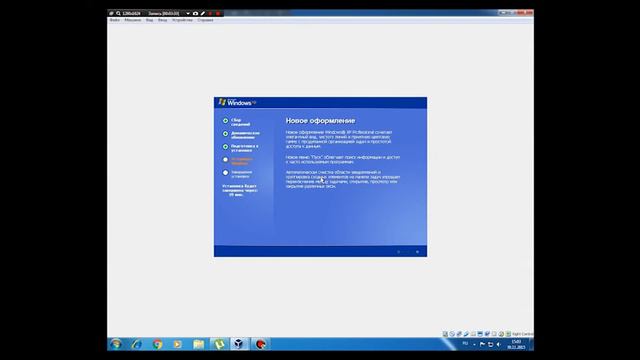Open the Справка menu
Screen dimensions: 640x360
point(205,20)
